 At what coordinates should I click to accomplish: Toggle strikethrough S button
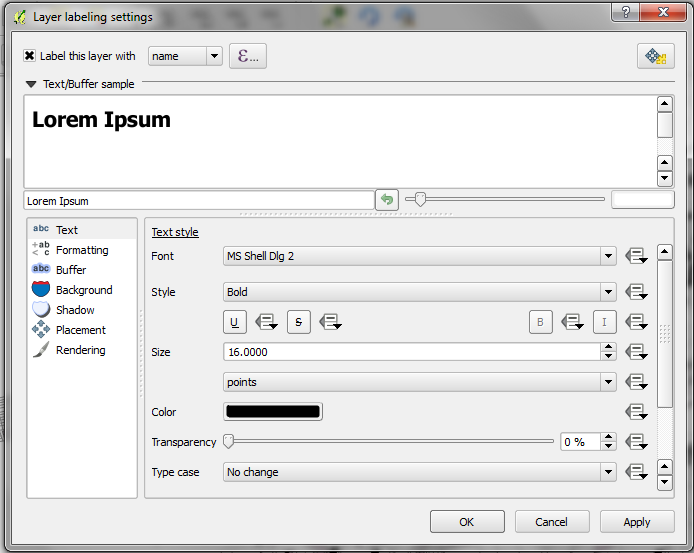coord(299,322)
